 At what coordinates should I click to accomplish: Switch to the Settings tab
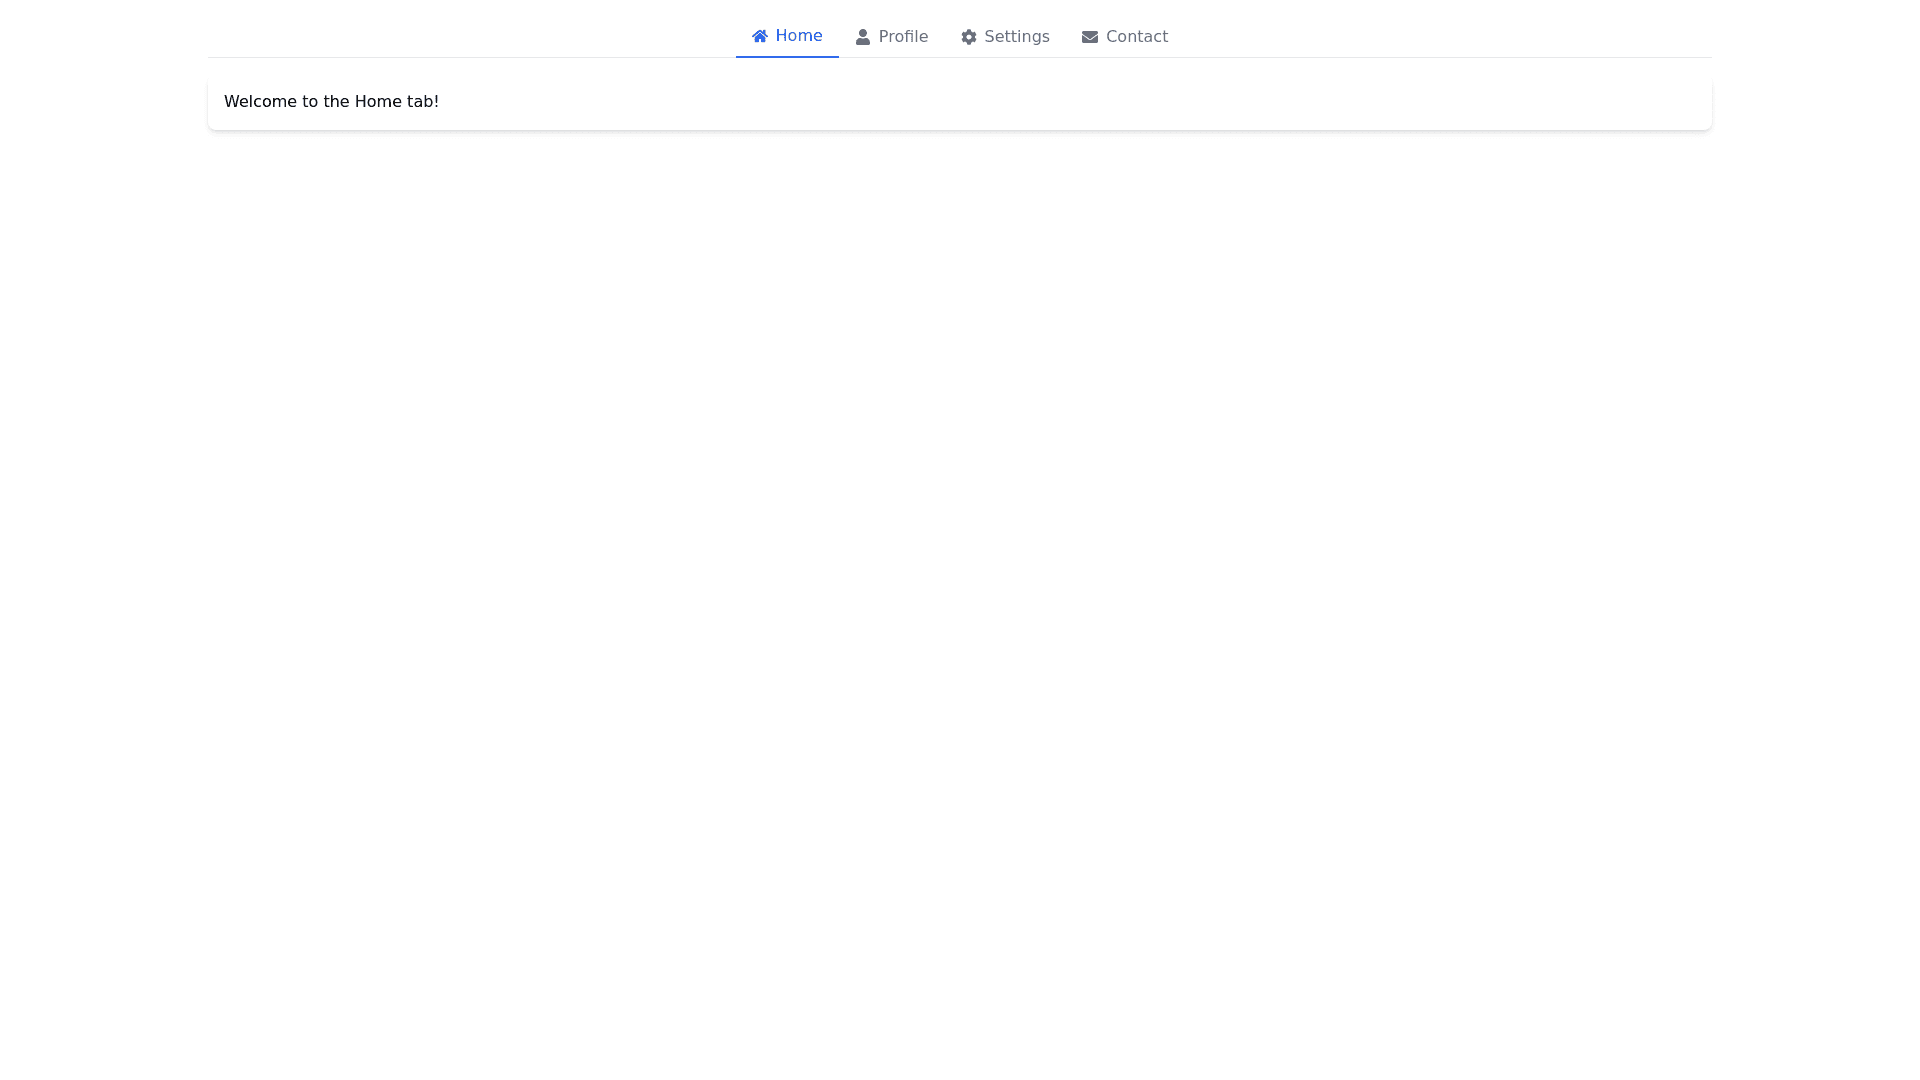[1005, 36]
